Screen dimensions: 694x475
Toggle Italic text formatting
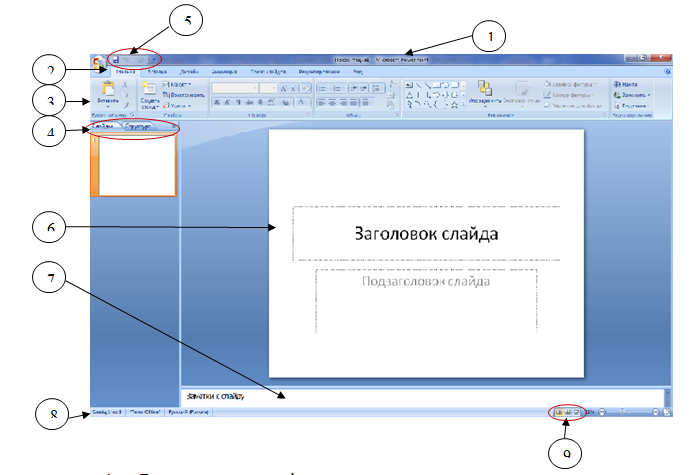225,102
